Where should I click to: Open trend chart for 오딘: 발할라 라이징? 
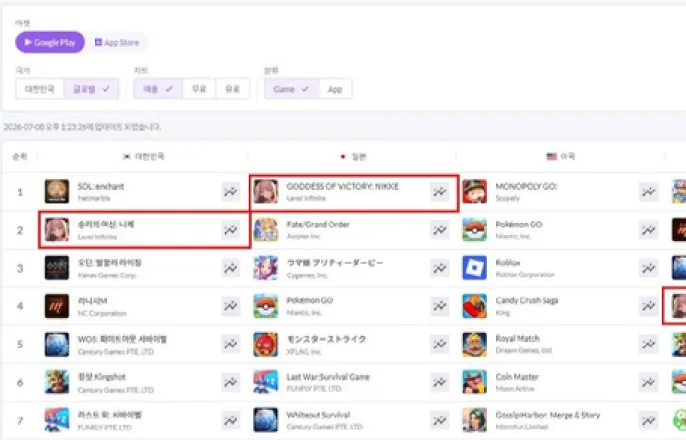point(231,268)
